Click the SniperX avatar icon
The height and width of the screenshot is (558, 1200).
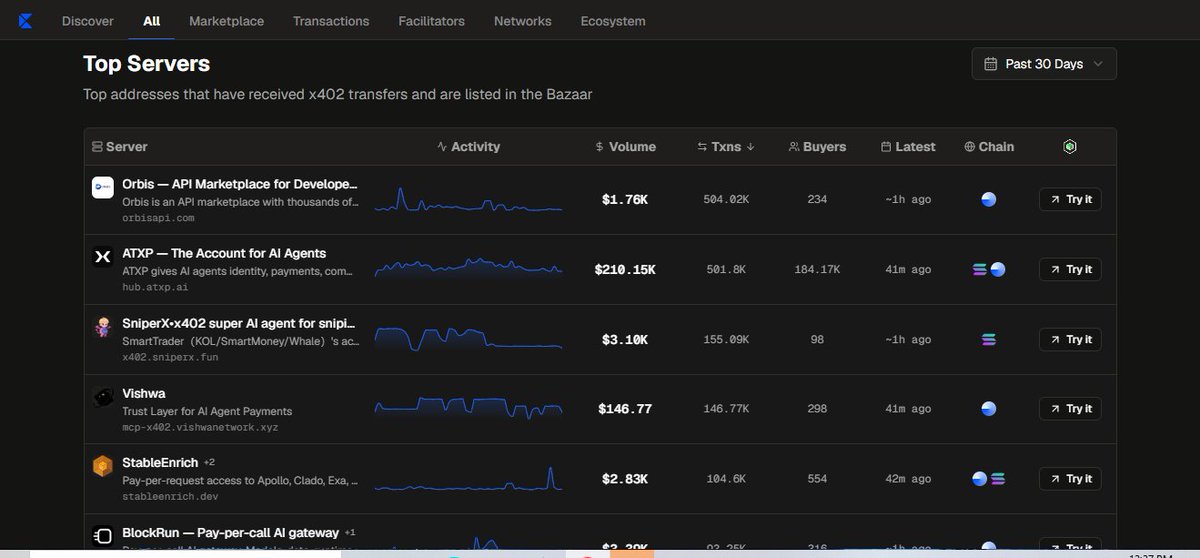coord(103,327)
